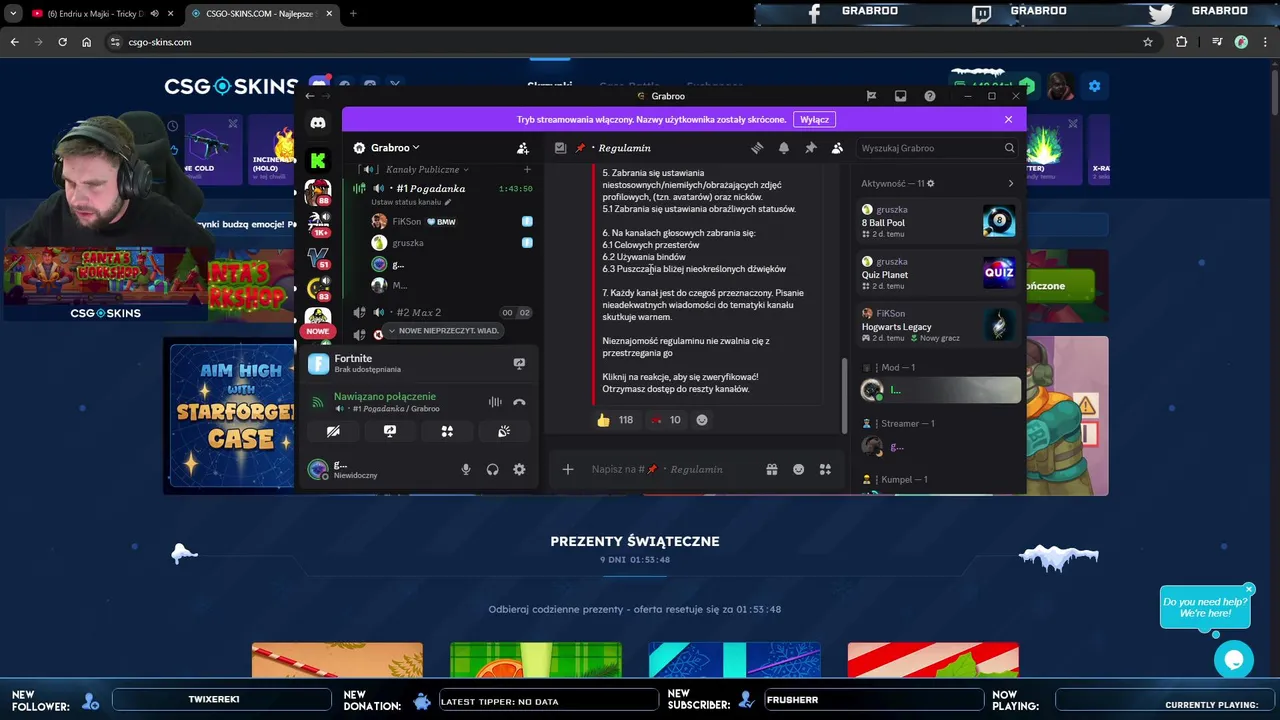Open the CSGO-Skins settings gear icon
1280x720 pixels.
pyautogui.click(x=1094, y=86)
